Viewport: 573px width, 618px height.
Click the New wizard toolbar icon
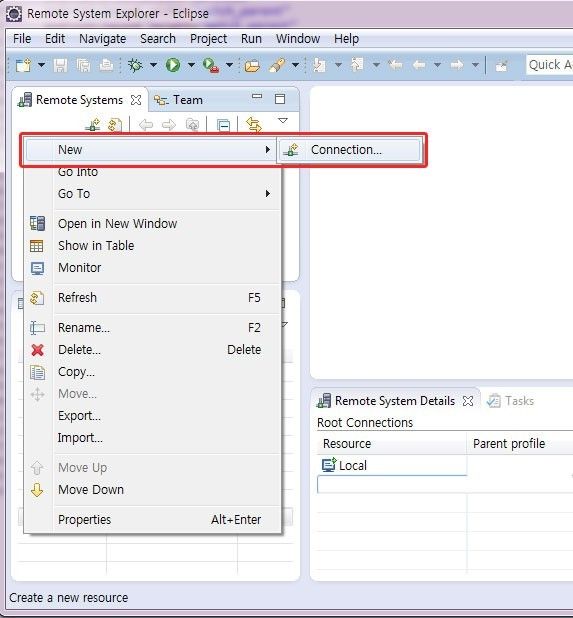point(23,65)
